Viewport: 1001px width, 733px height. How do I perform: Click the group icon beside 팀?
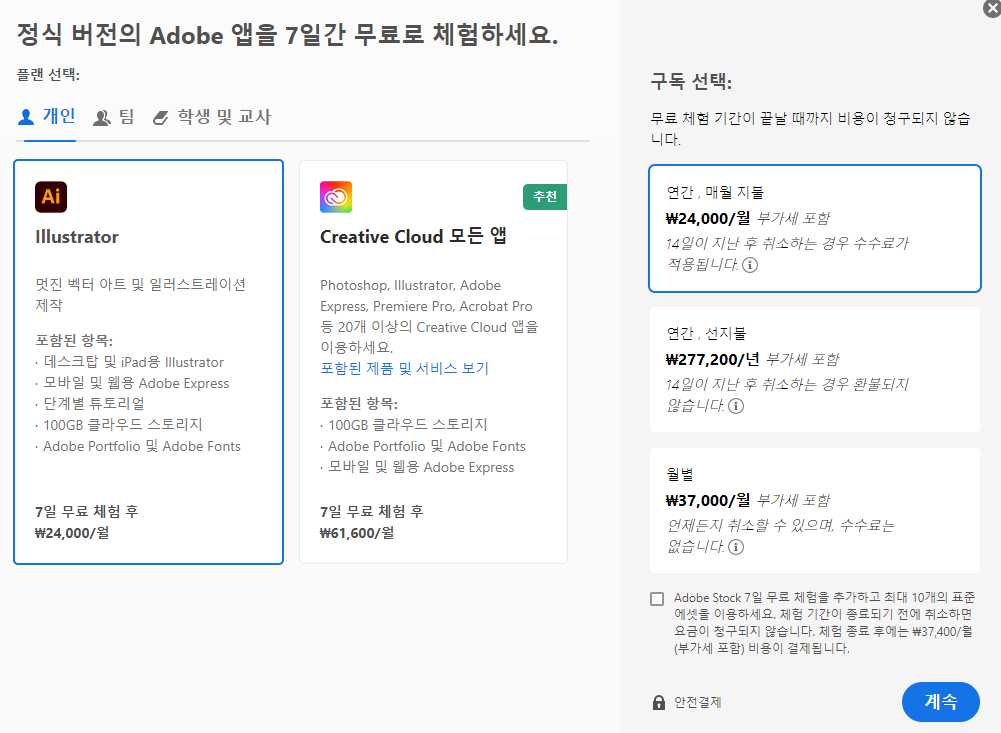(102, 117)
